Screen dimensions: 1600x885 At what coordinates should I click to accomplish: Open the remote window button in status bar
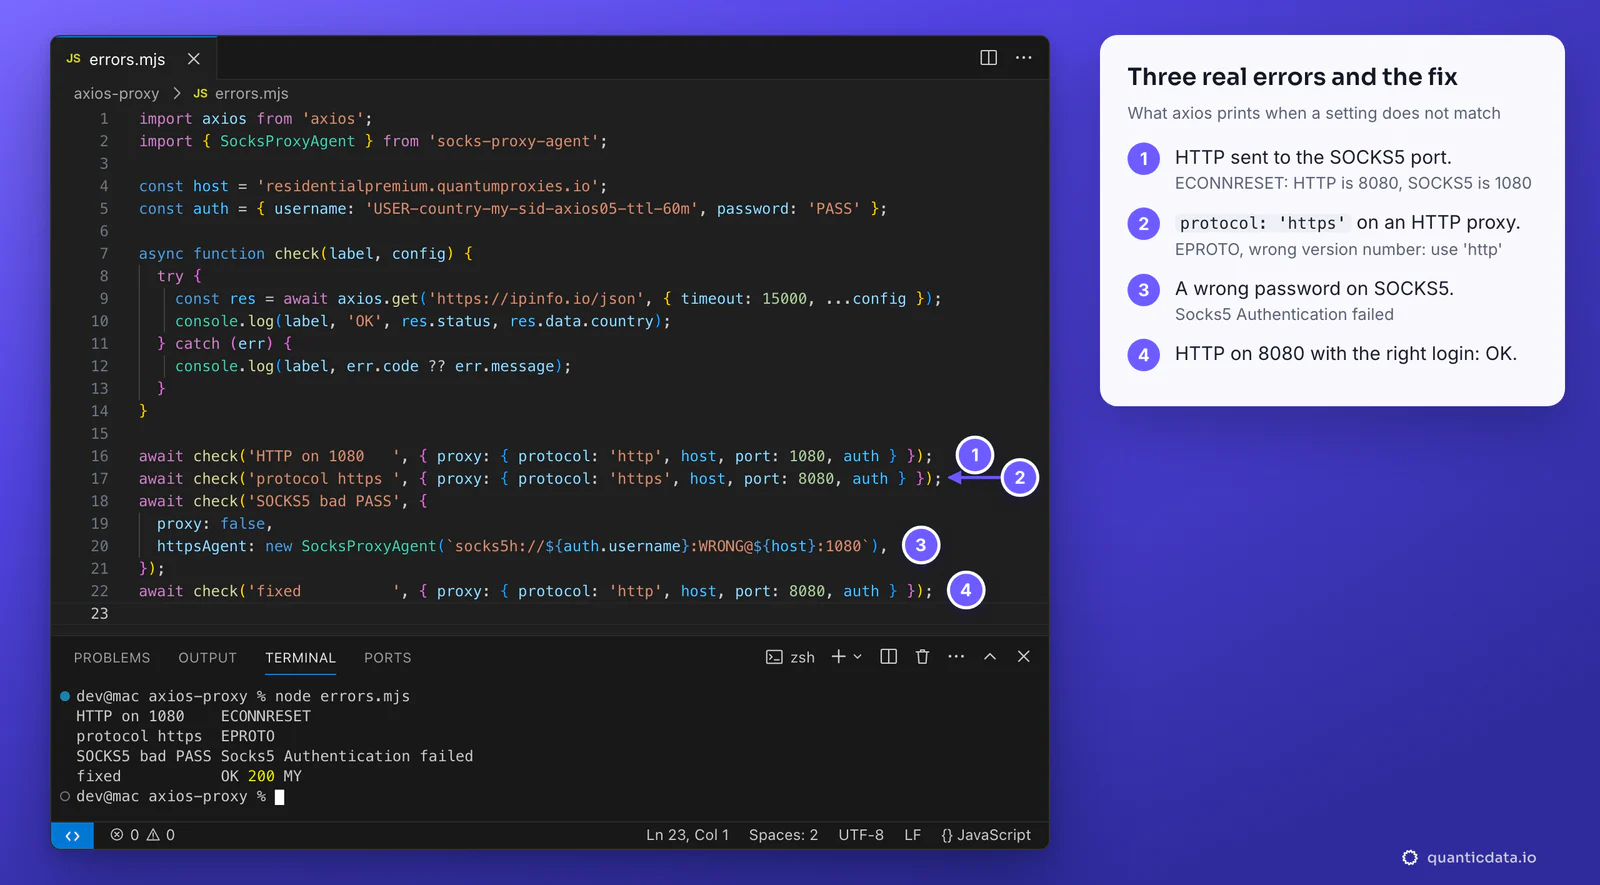(x=72, y=835)
